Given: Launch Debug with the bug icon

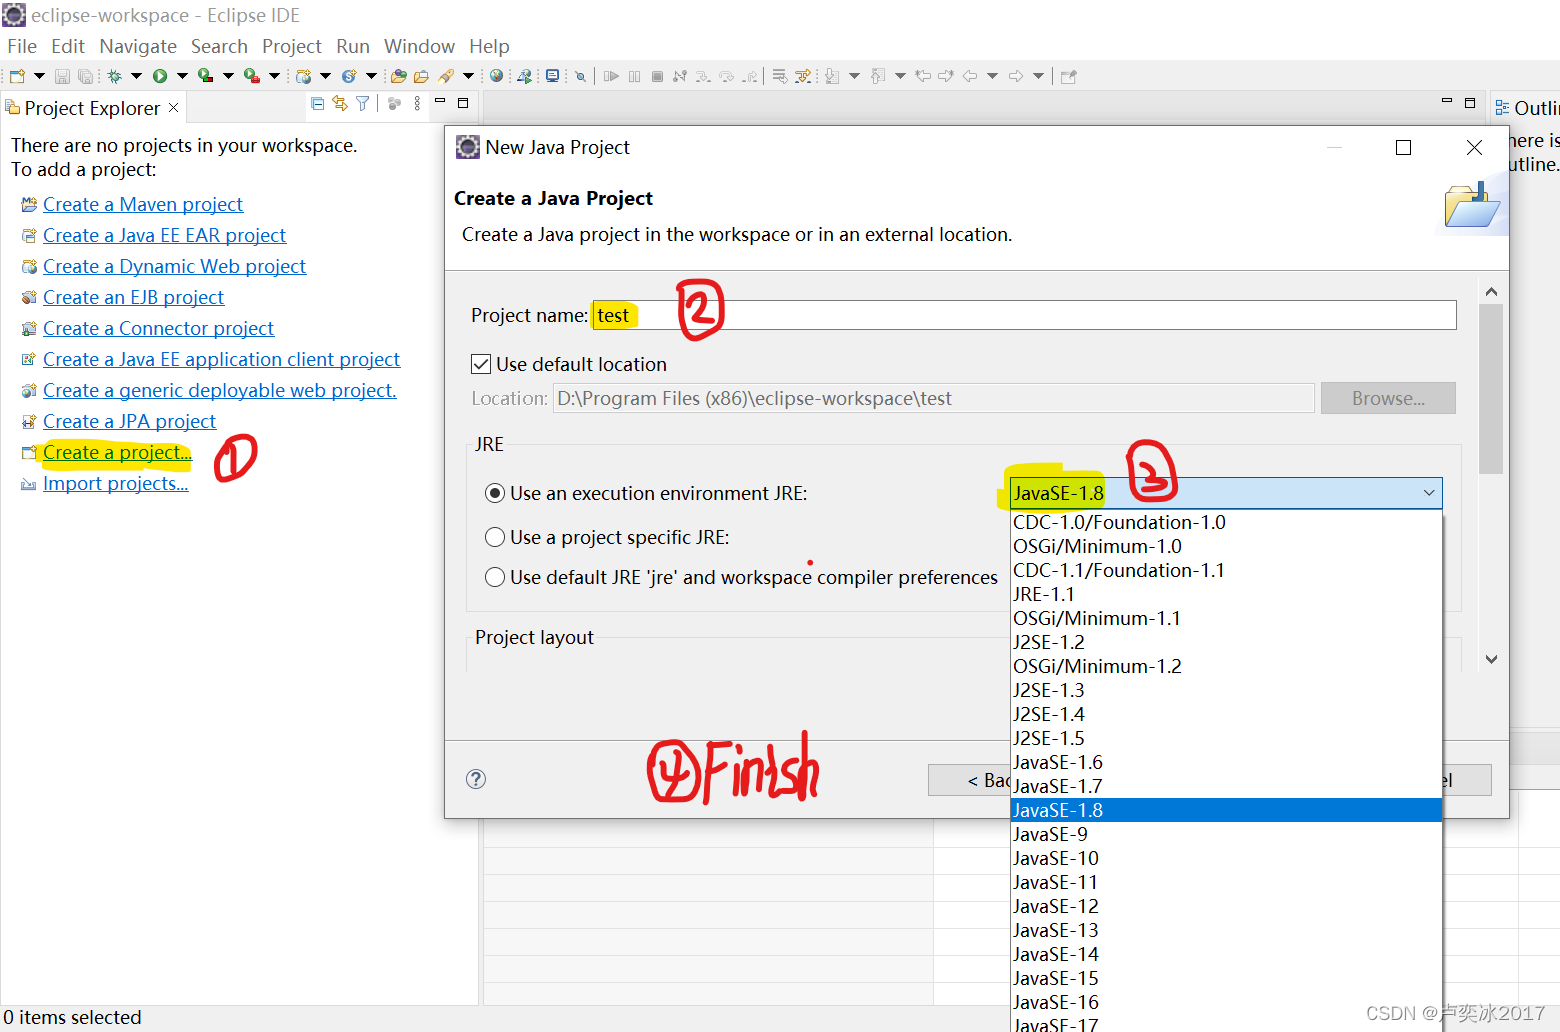Looking at the screenshot, I should pyautogui.click(x=114, y=76).
